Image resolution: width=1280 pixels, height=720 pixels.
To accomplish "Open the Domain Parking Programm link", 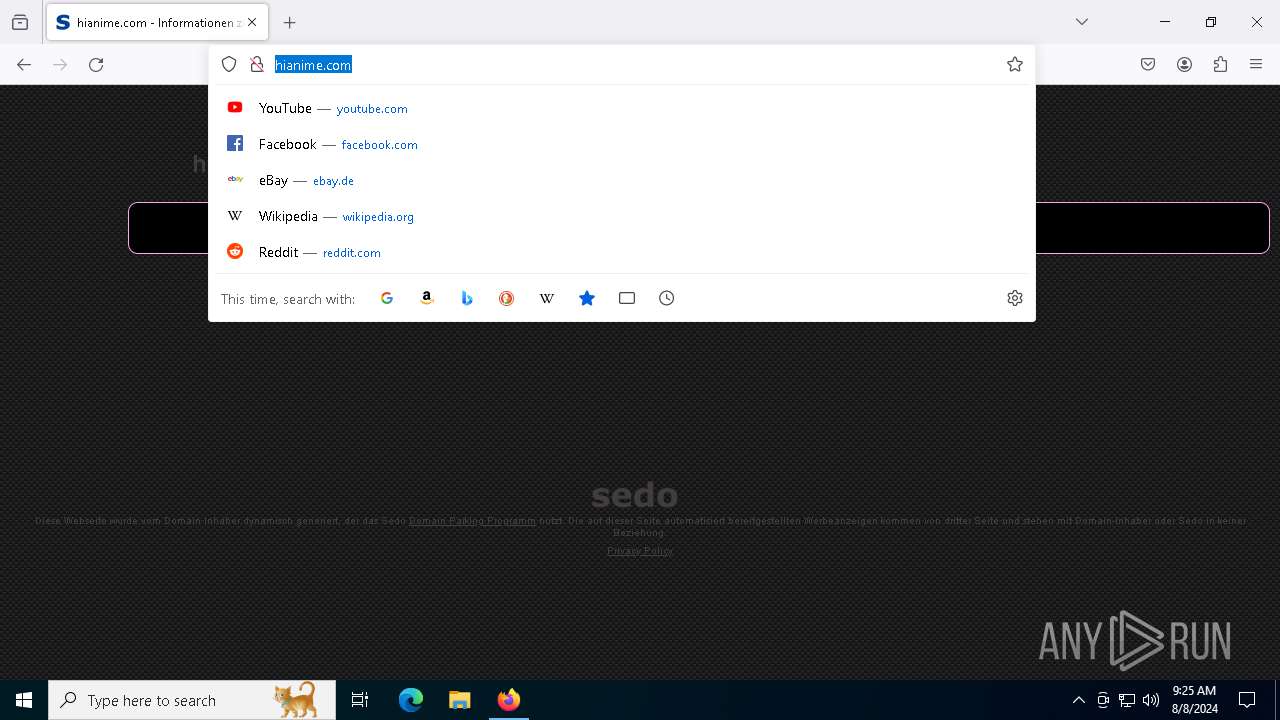I will click(472, 521).
